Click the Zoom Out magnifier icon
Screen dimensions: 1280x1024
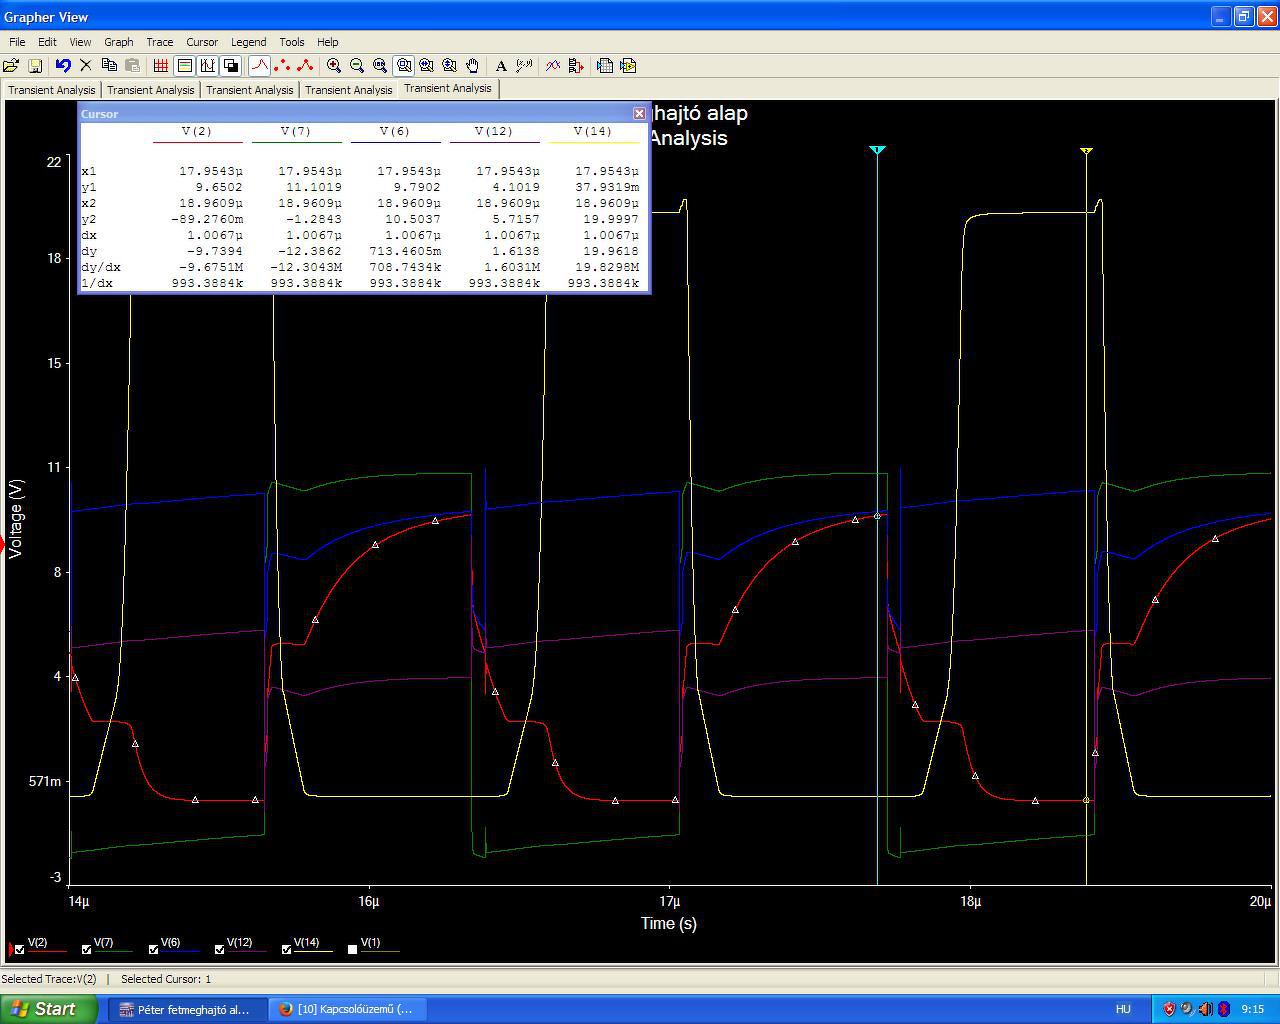pyautogui.click(x=357, y=66)
